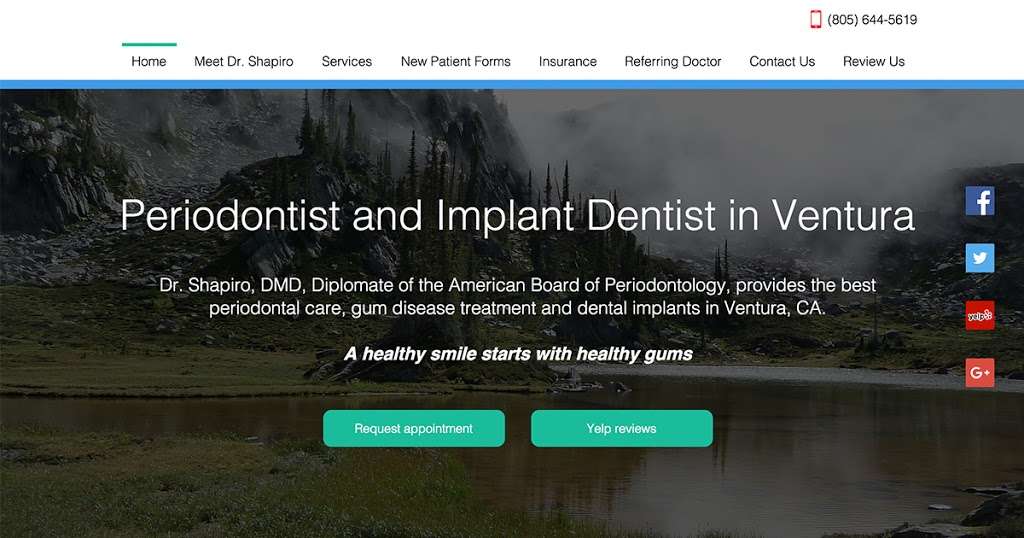
Task: Navigate to the Insurance page
Action: coord(568,61)
